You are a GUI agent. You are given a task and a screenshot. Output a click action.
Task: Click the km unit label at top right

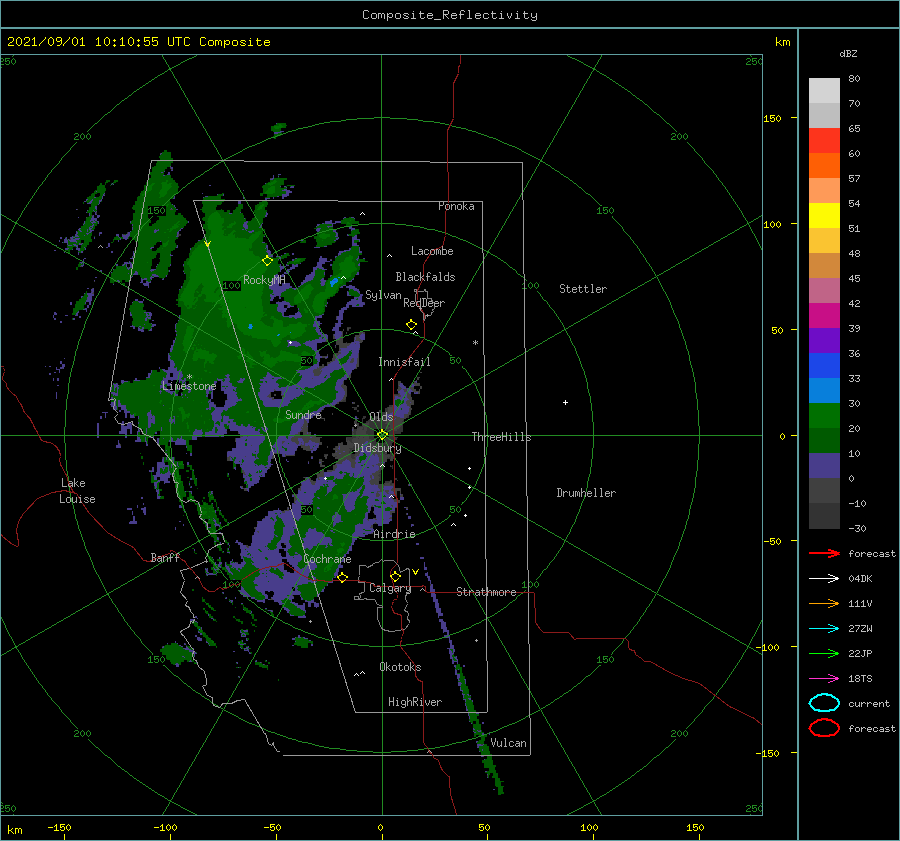pyautogui.click(x=782, y=42)
